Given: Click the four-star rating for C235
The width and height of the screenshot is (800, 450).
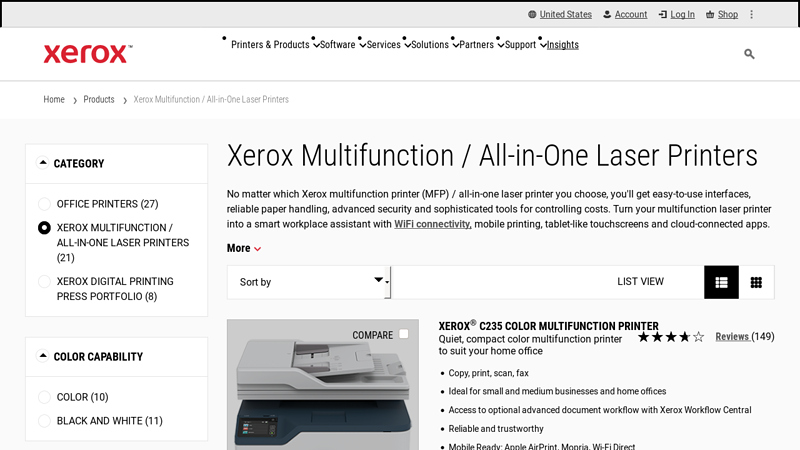Looking at the screenshot, I should pos(671,337).
